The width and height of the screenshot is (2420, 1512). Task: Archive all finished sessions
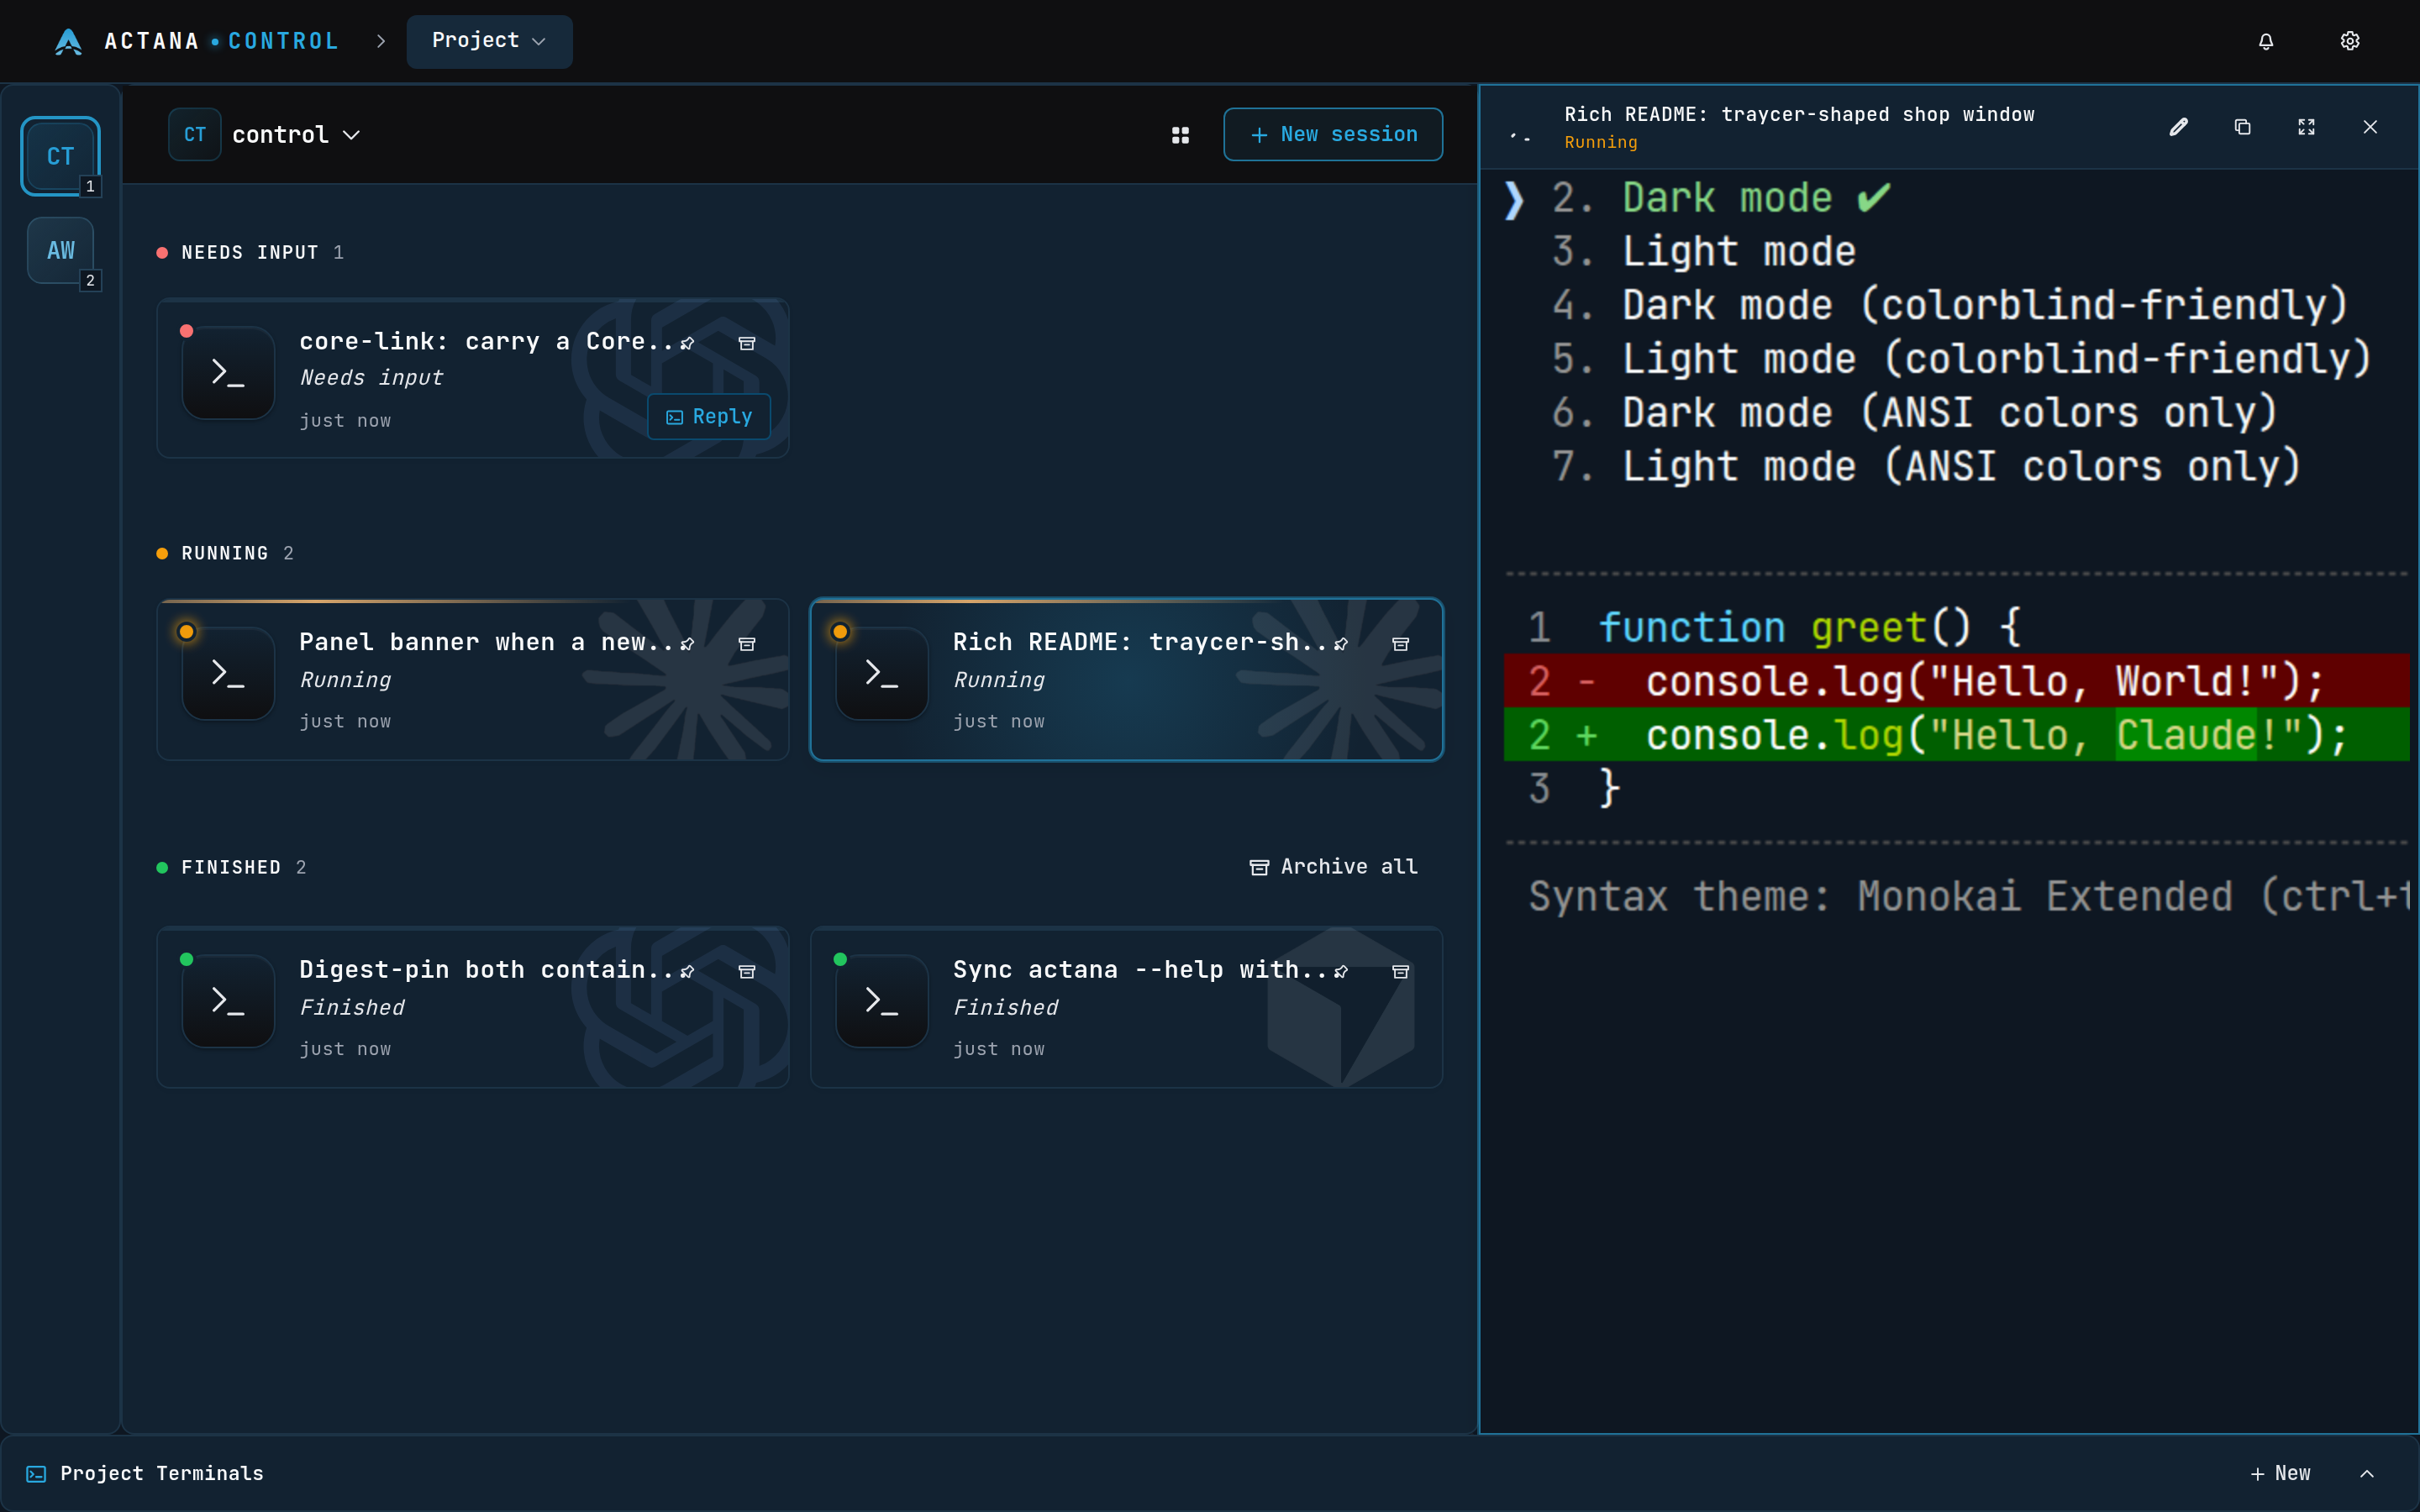coord(1333,867)
